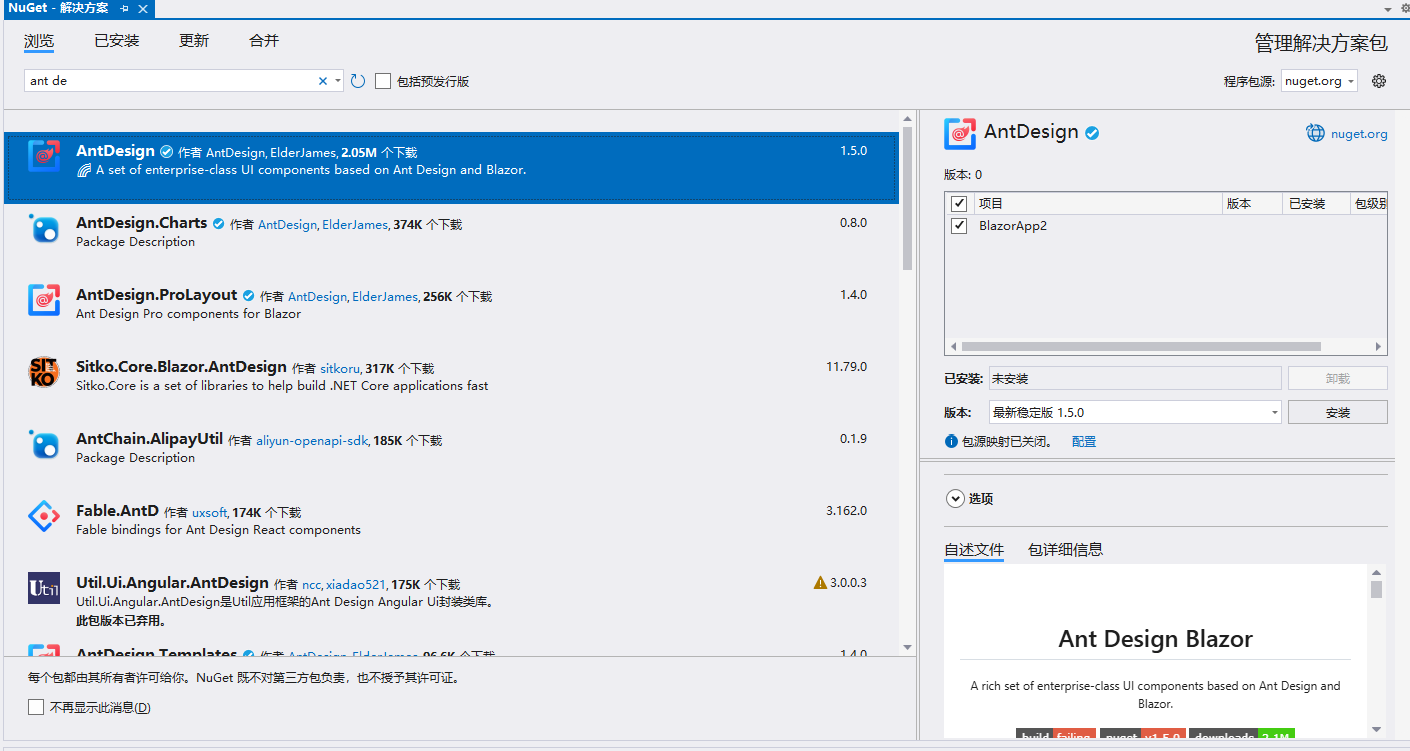Click the 11.79.0 version number
The height and width of the screenshot is (751, 1410).
(846, 367)
